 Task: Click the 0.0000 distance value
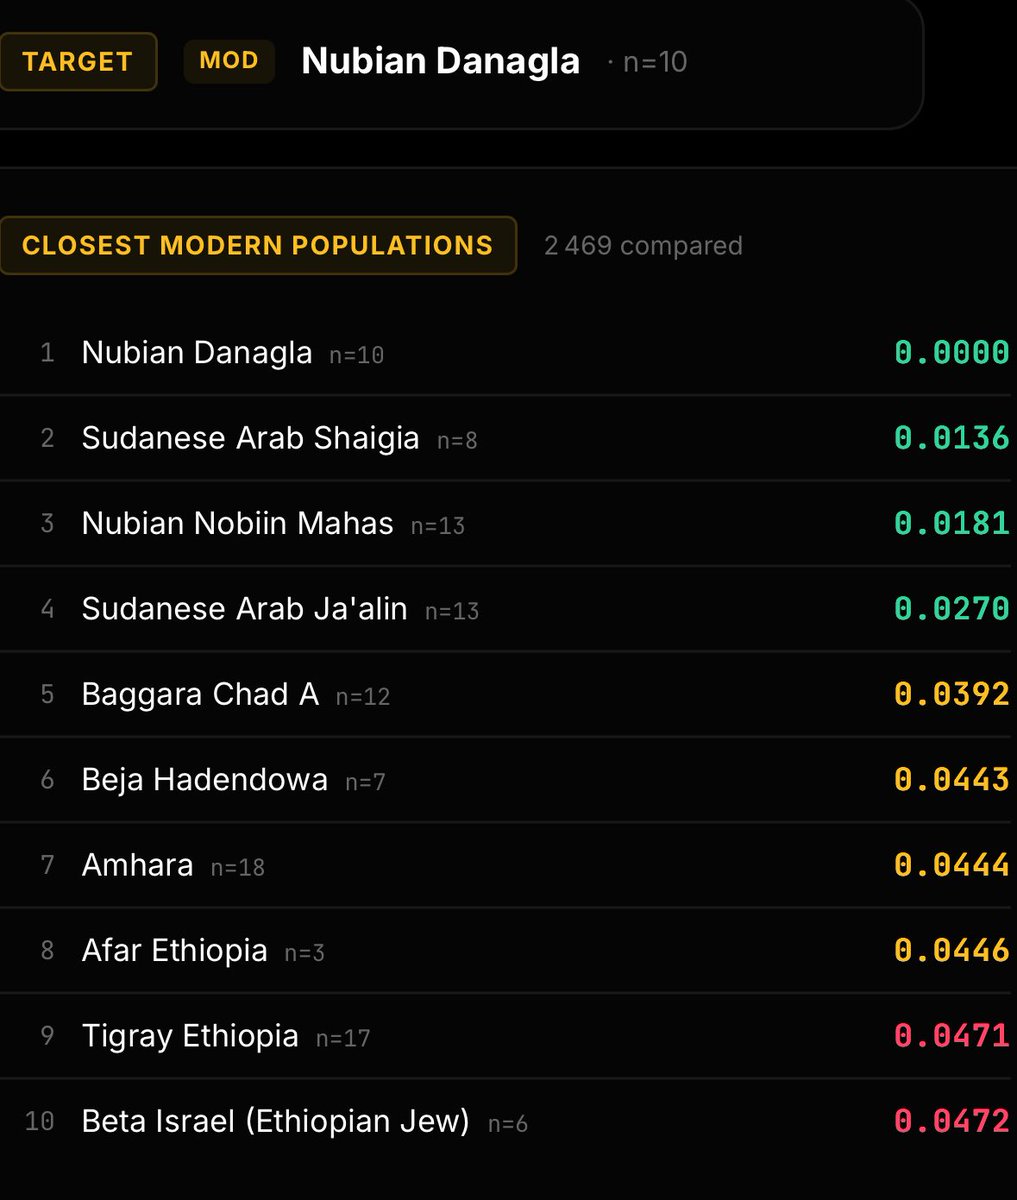(951, 353)
